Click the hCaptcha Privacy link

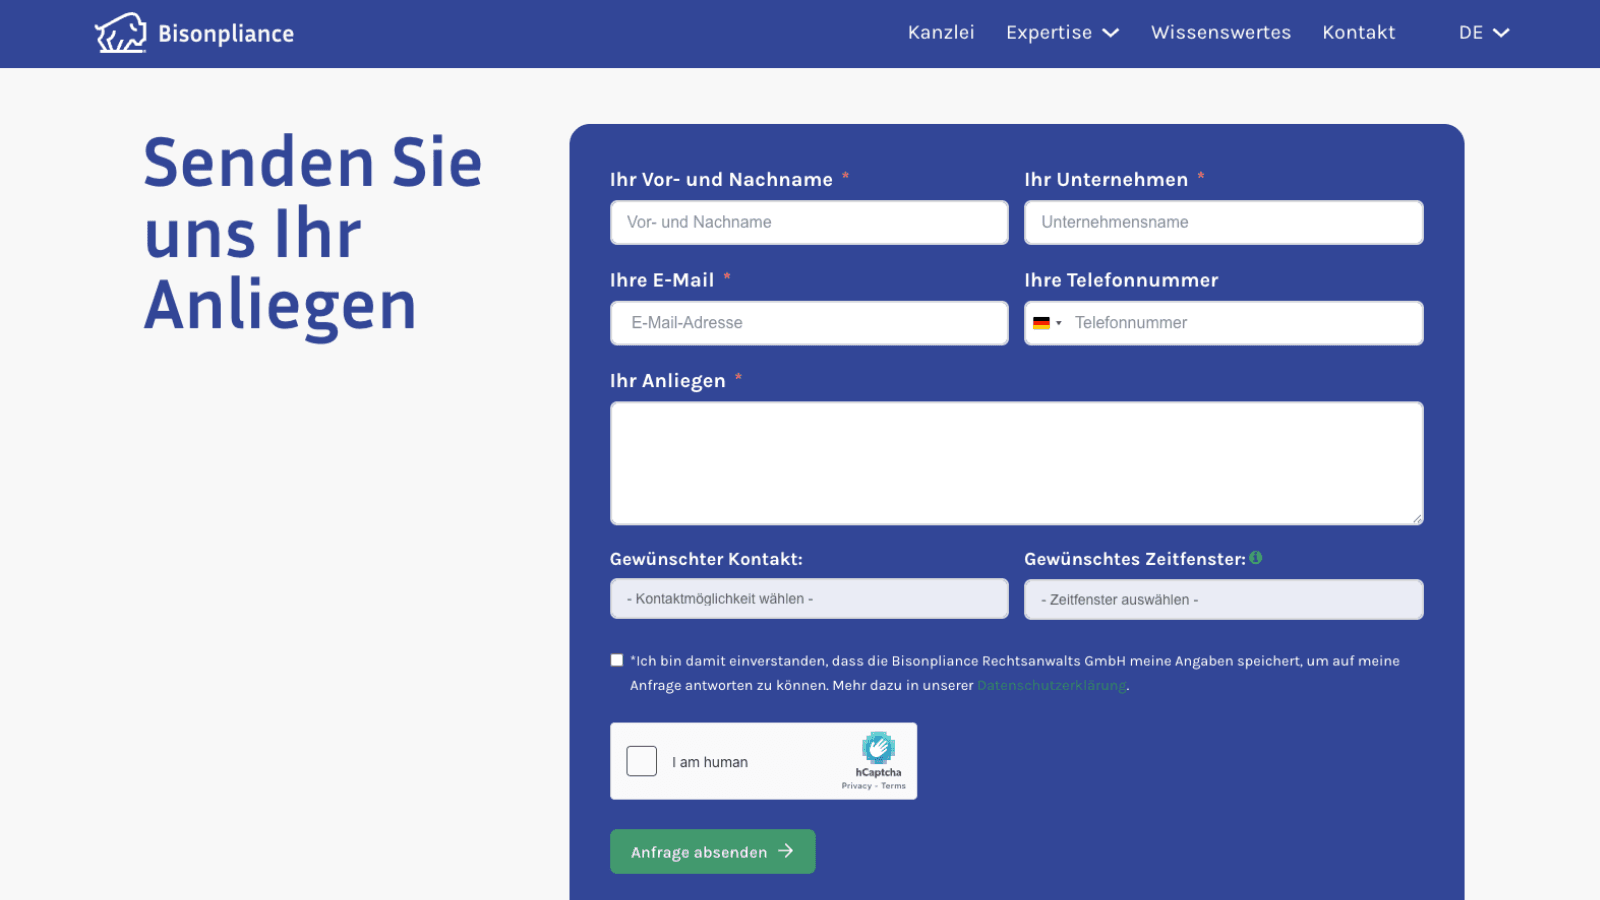coord(856,786)
